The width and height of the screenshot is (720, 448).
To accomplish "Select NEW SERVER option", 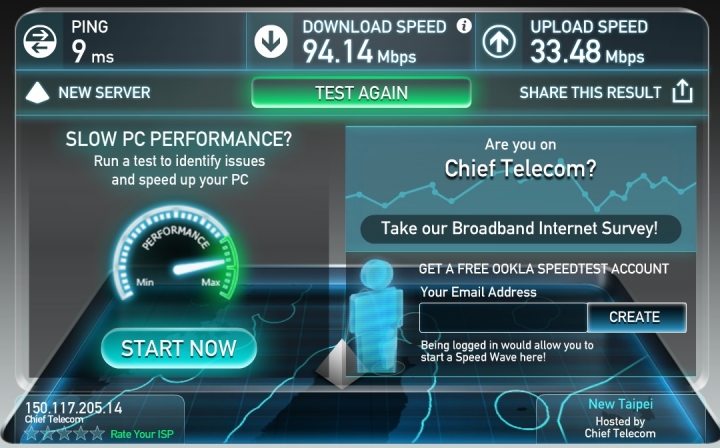I will click(x=104, y=93).
